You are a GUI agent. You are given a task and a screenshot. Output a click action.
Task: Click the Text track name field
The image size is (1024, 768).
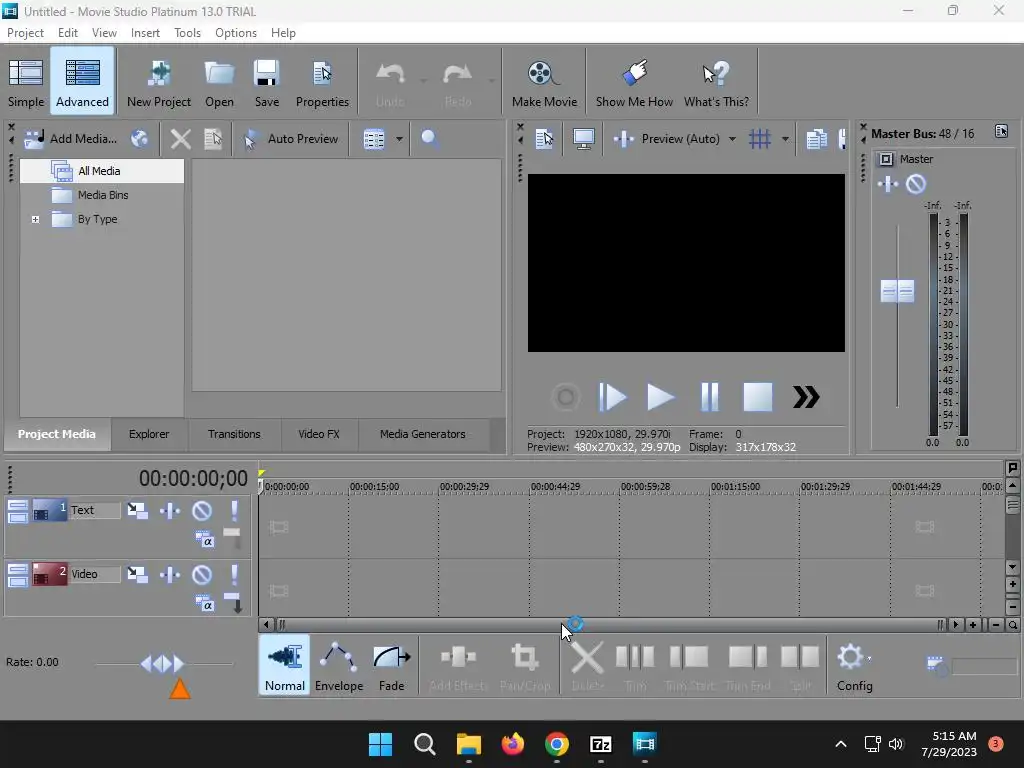point(95,510)
